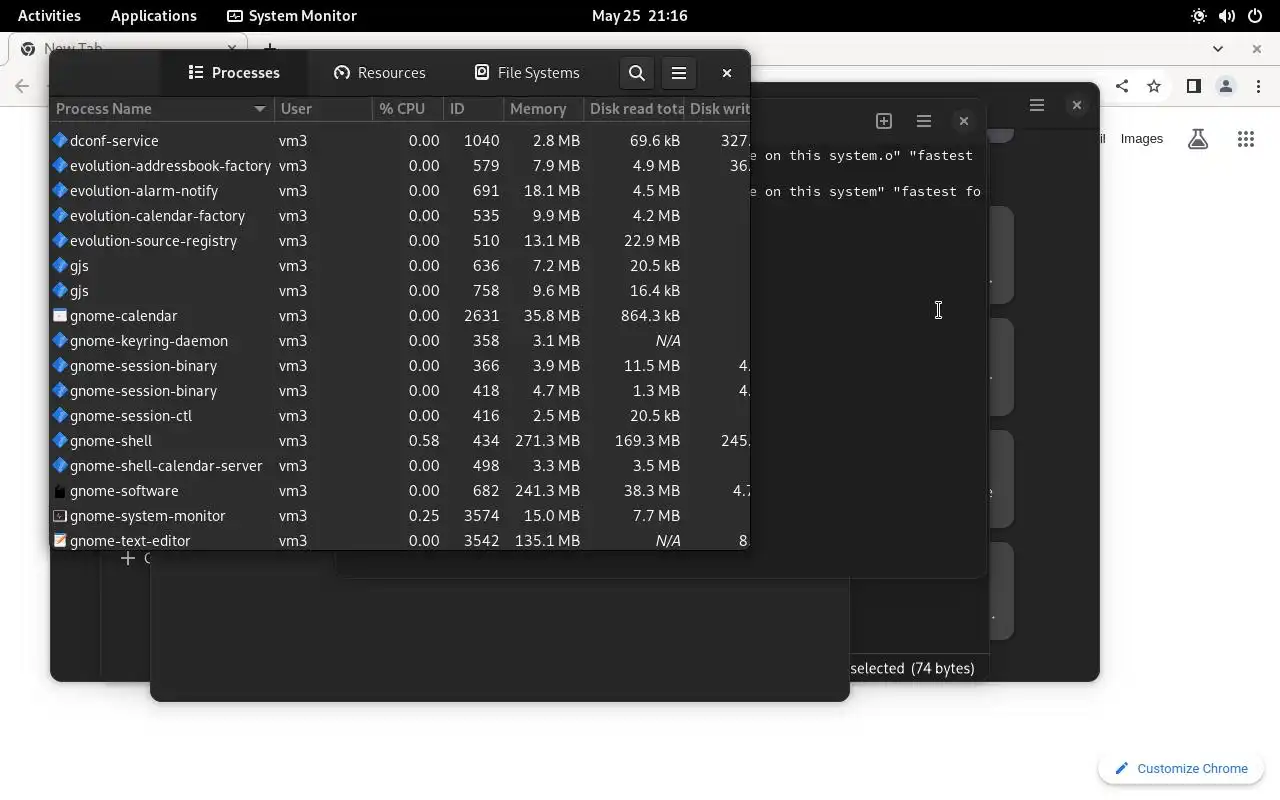This screenshot has width=1280, height=800.
Task: Sort by the Memory column header
Action: click(543, 108)
